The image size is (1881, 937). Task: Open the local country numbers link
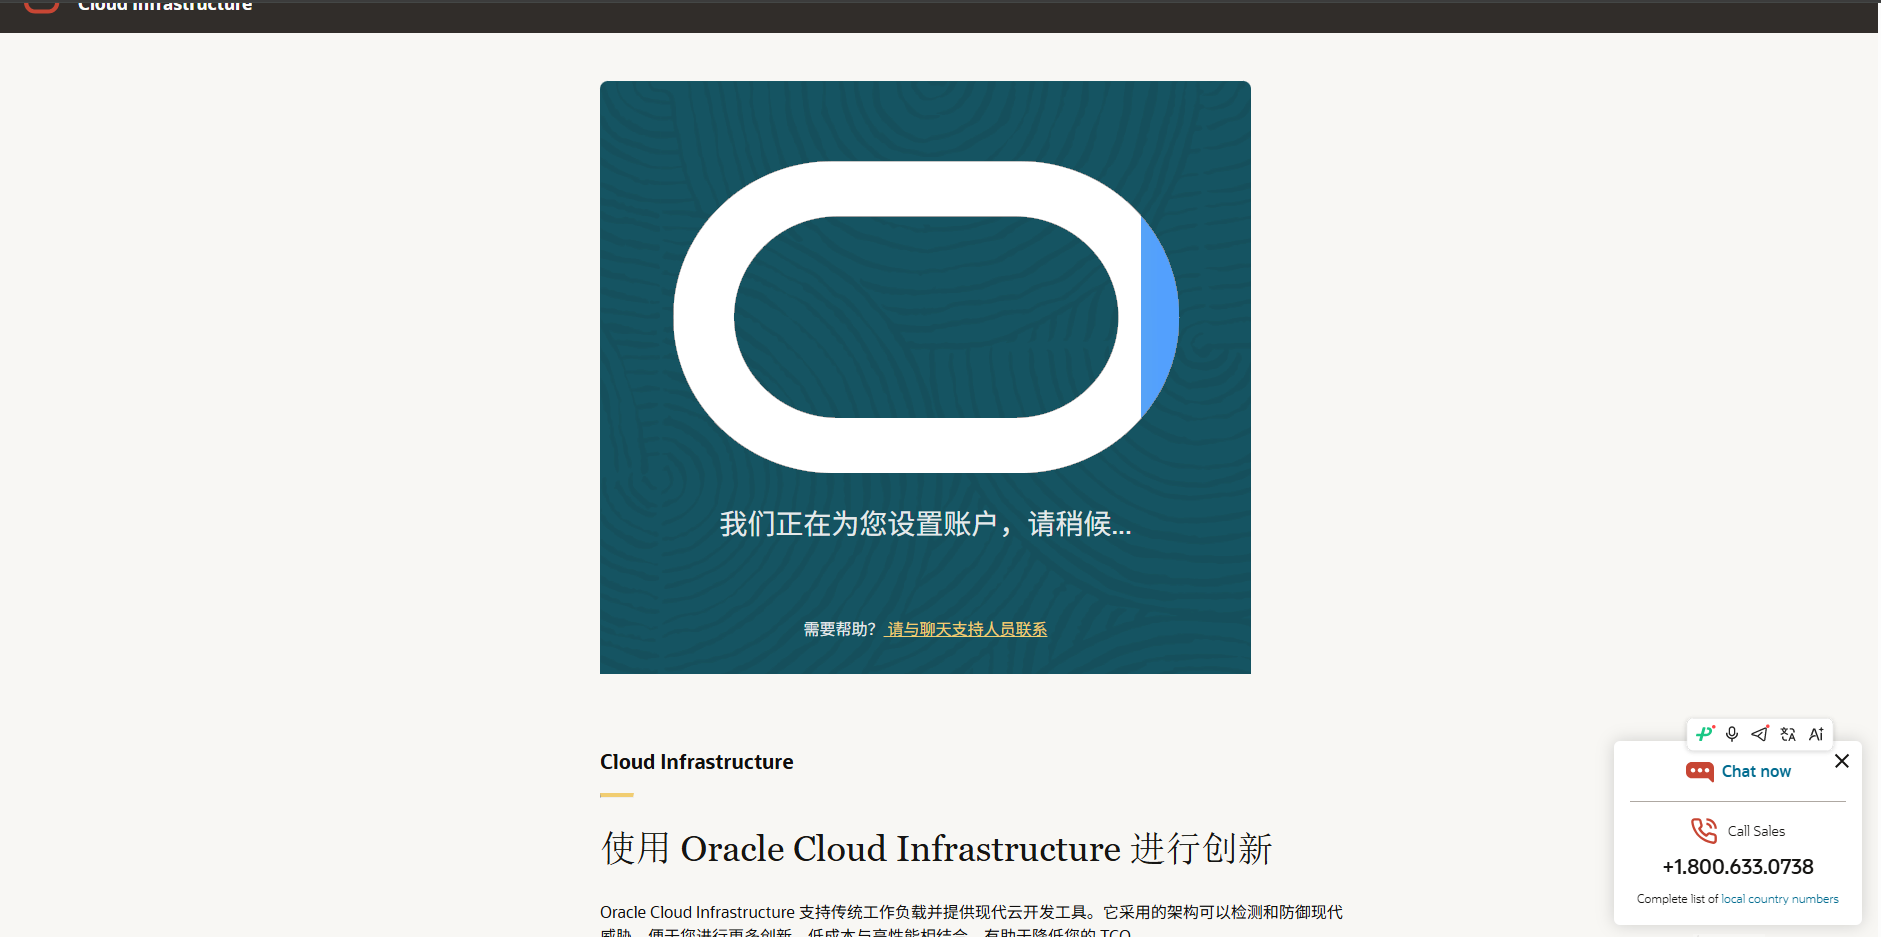point(1780,899)
